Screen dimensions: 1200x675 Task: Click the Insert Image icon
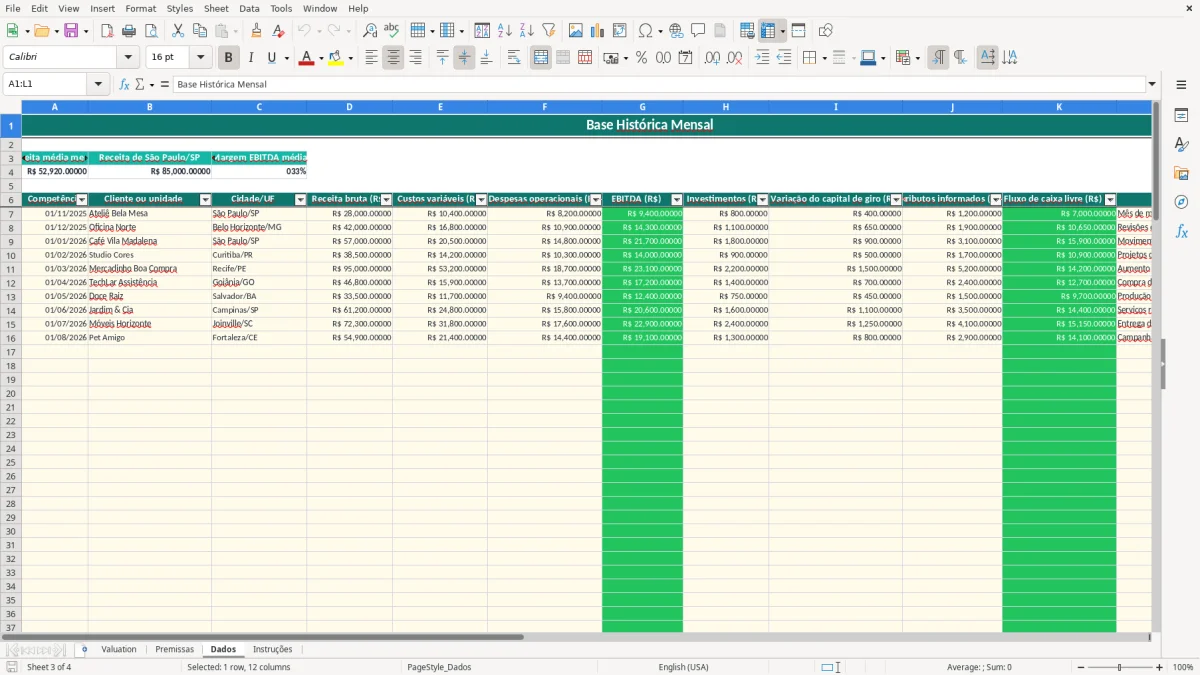point(575,31)
